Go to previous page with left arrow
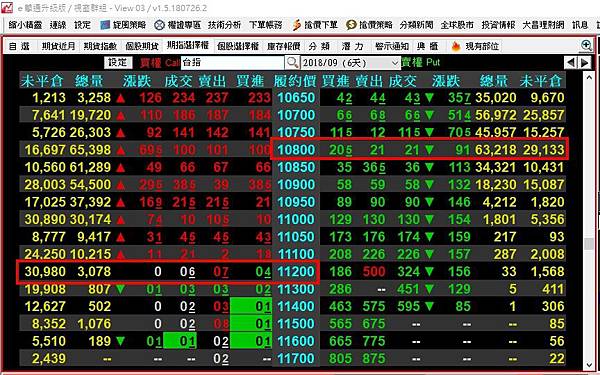Image resolution: width=600 pixels, height=375 pixels. 571,62
